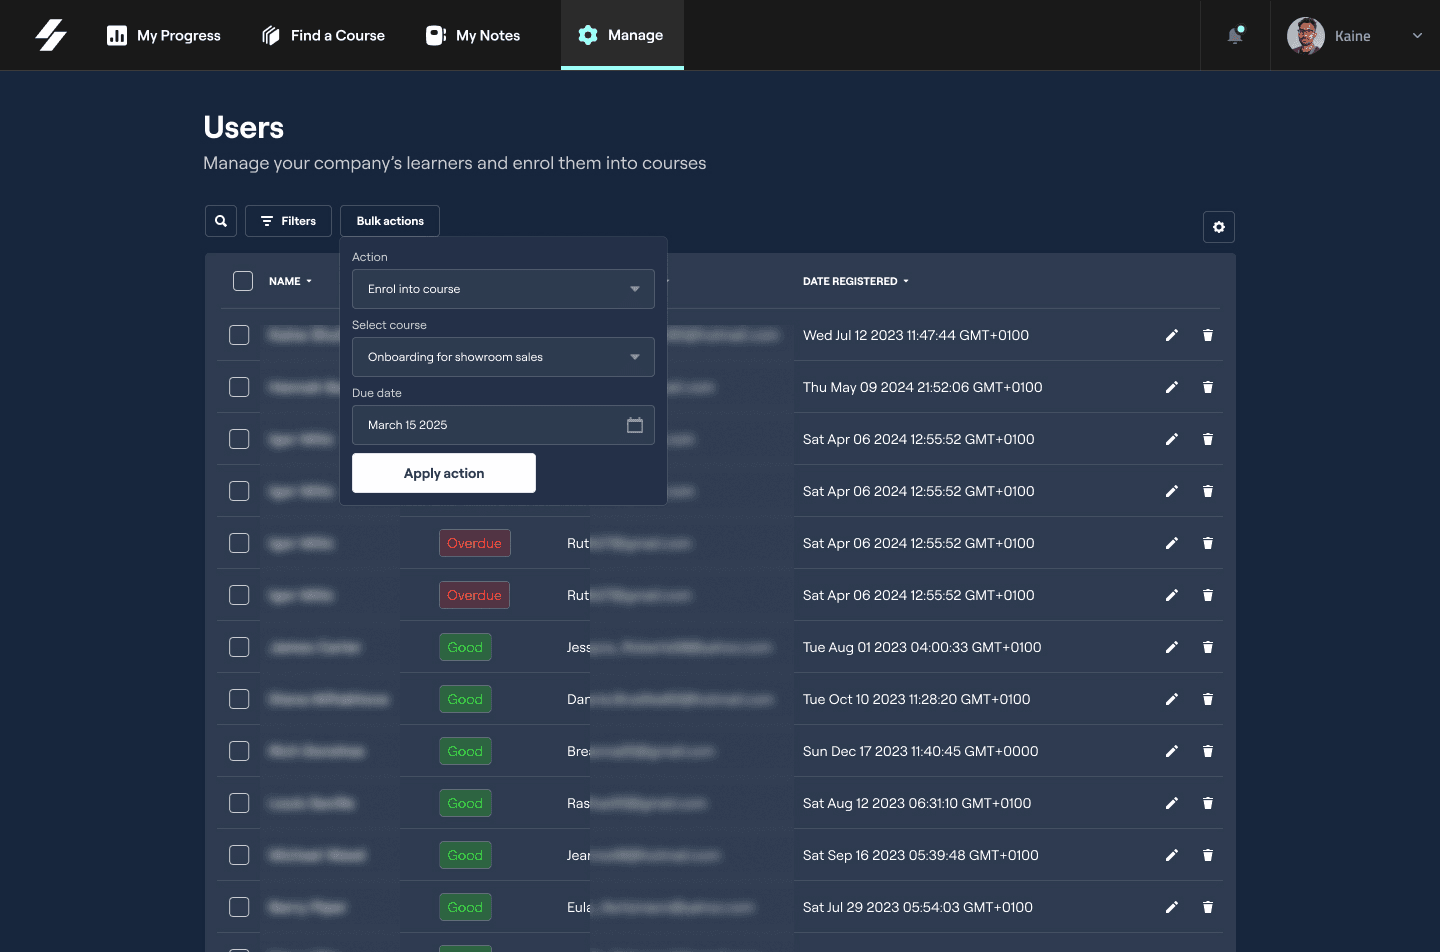
Task: Toggle the select-all checkbox beside NAME
Action: point(243,281)
